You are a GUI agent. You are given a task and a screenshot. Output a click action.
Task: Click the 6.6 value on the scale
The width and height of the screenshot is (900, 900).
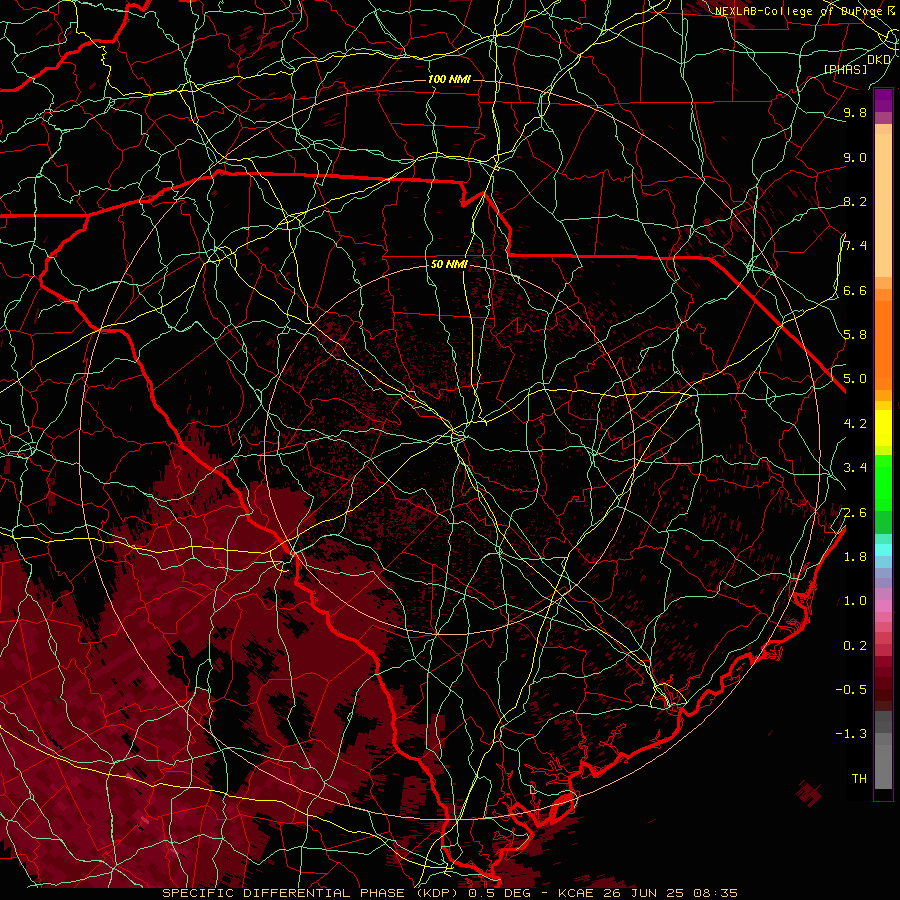(855, 290)
